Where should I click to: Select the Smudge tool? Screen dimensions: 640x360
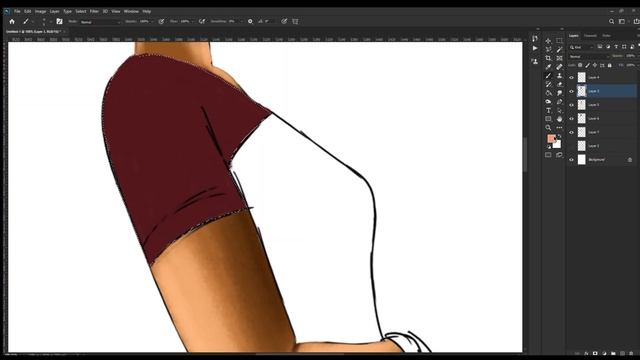coord(559,93)
